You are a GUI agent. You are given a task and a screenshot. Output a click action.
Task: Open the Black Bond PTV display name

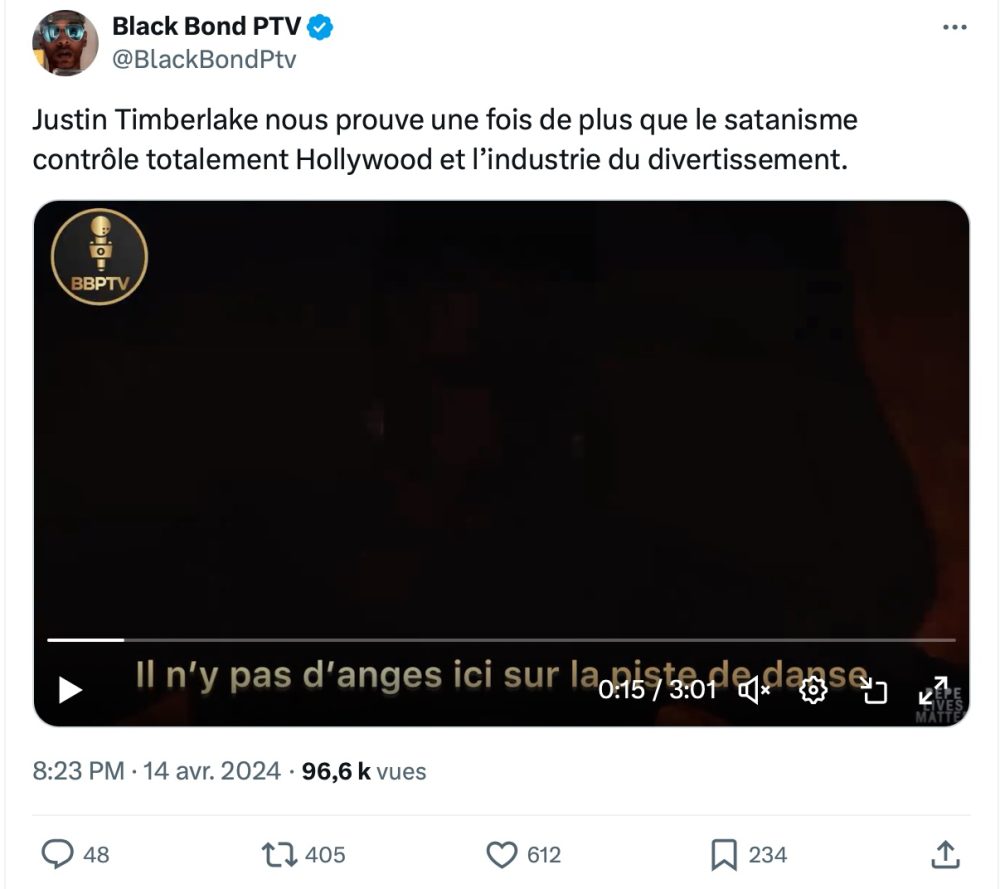pos(206,26)
